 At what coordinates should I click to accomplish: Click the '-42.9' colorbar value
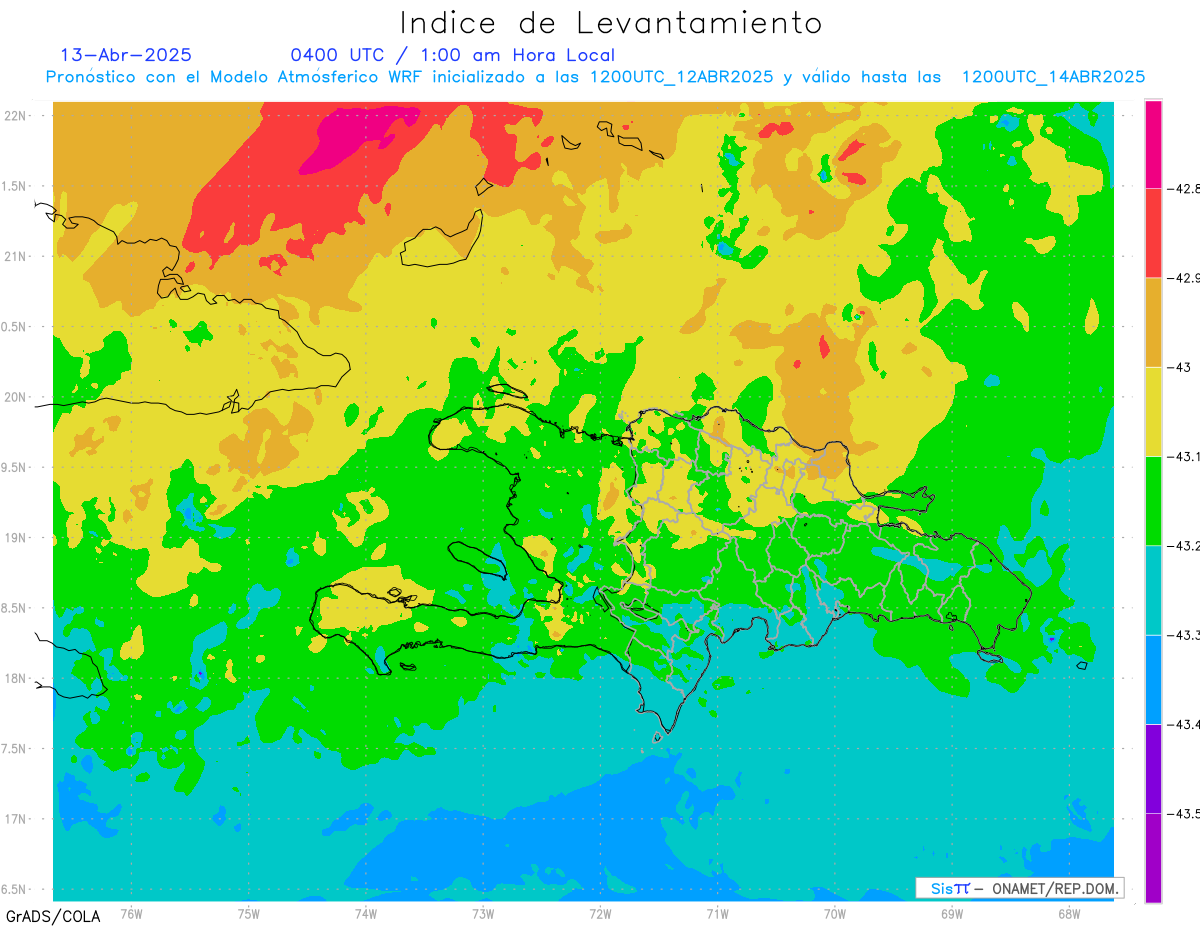[x=1186, y=277]
